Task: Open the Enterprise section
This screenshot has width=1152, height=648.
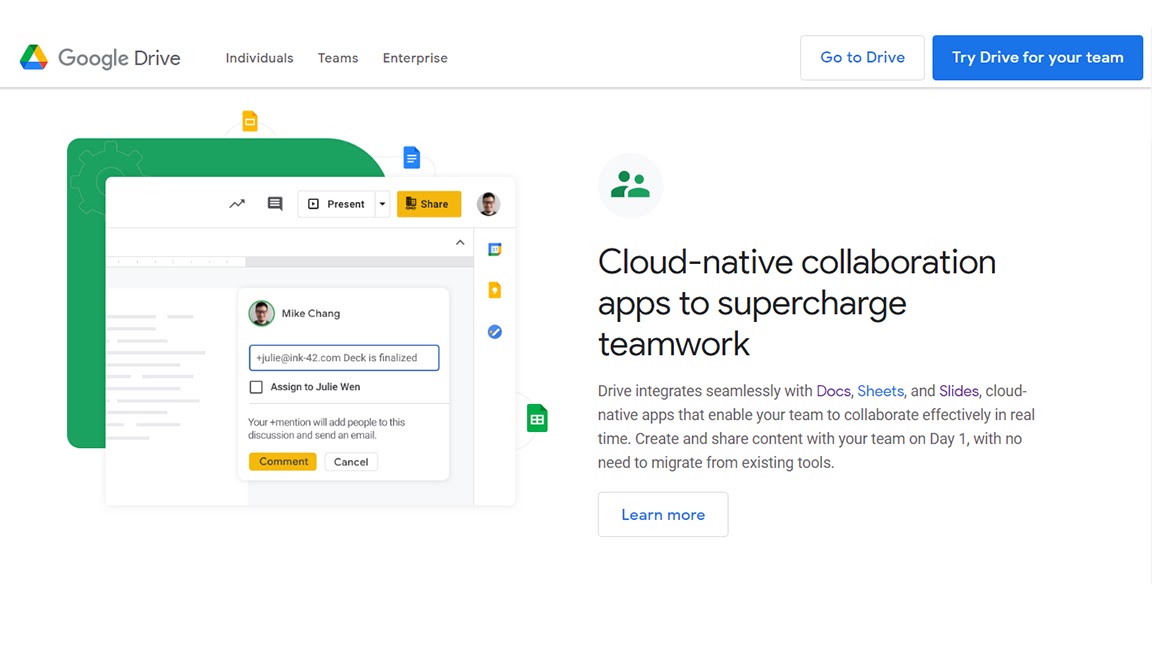Action: pyautogui.click(x=415, y=58)
